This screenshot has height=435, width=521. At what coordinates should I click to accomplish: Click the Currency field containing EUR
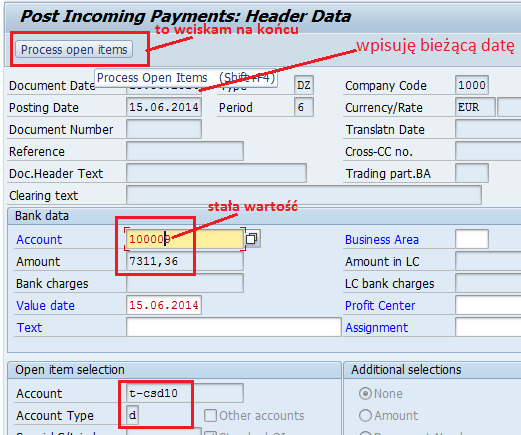pyautogui.click(x=475, y=107)
